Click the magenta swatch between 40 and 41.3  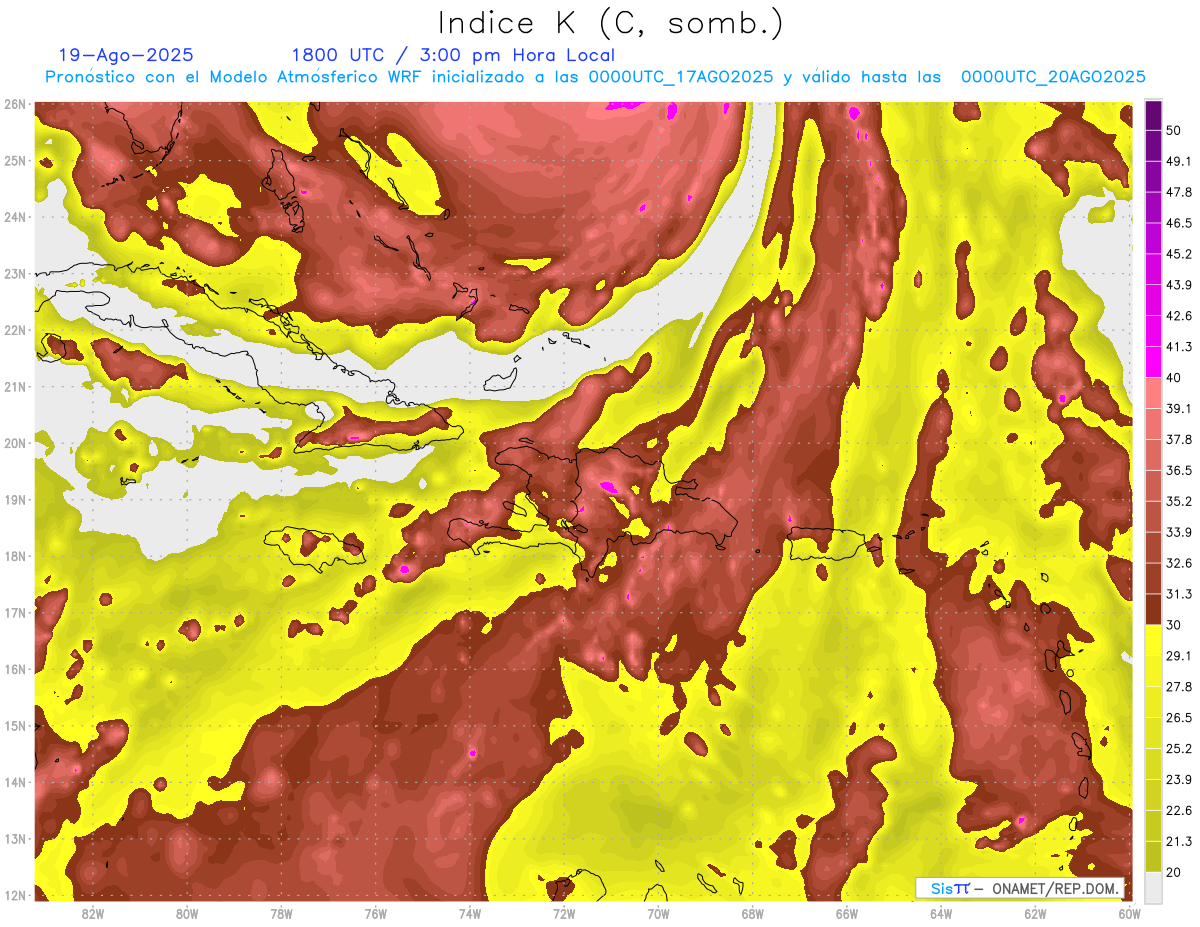1153,362
